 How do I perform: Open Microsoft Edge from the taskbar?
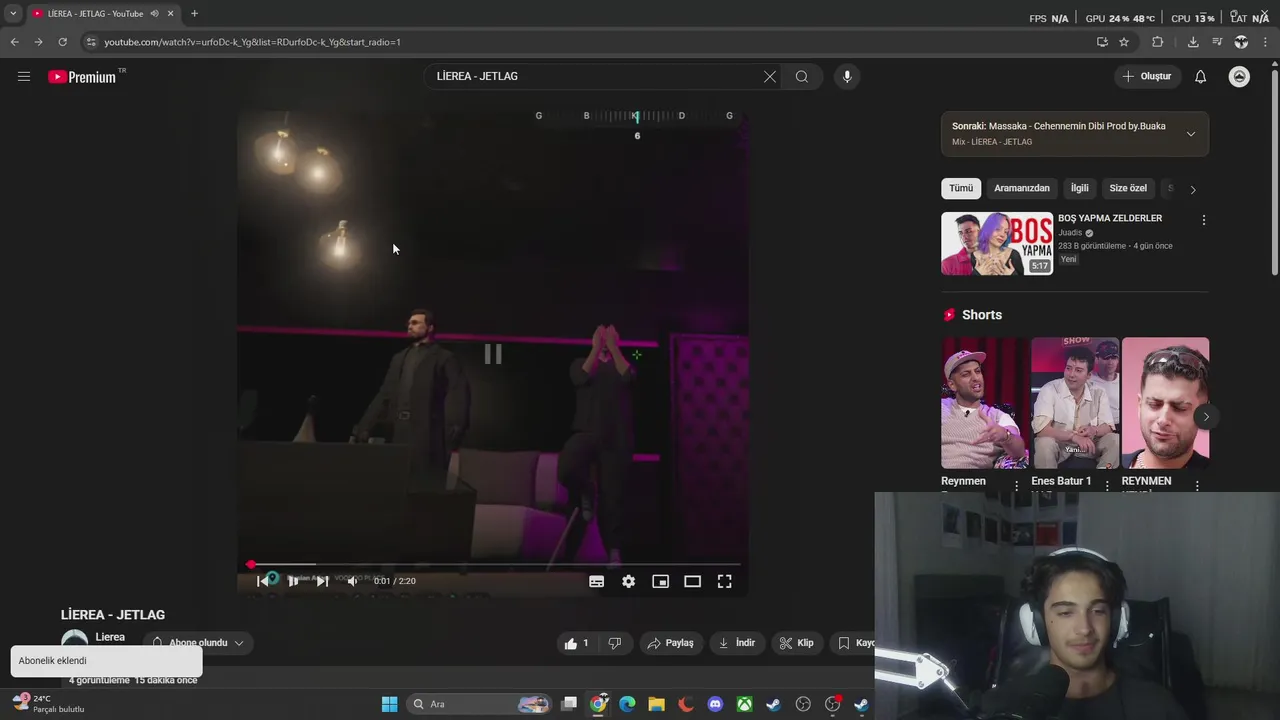click(x=627, y=704)
